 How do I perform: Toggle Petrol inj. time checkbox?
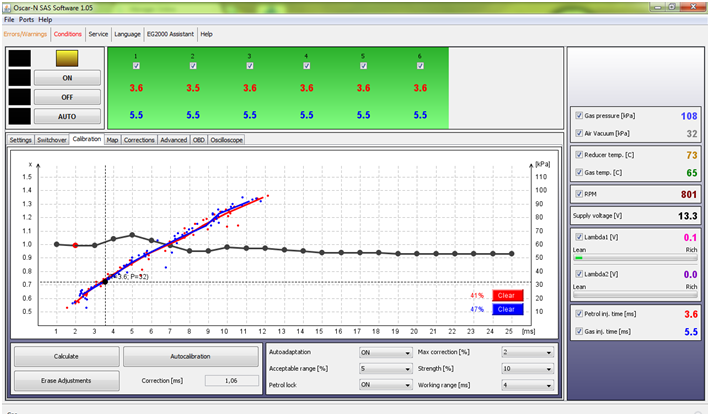pyautogui.click(x=579, y=313)
